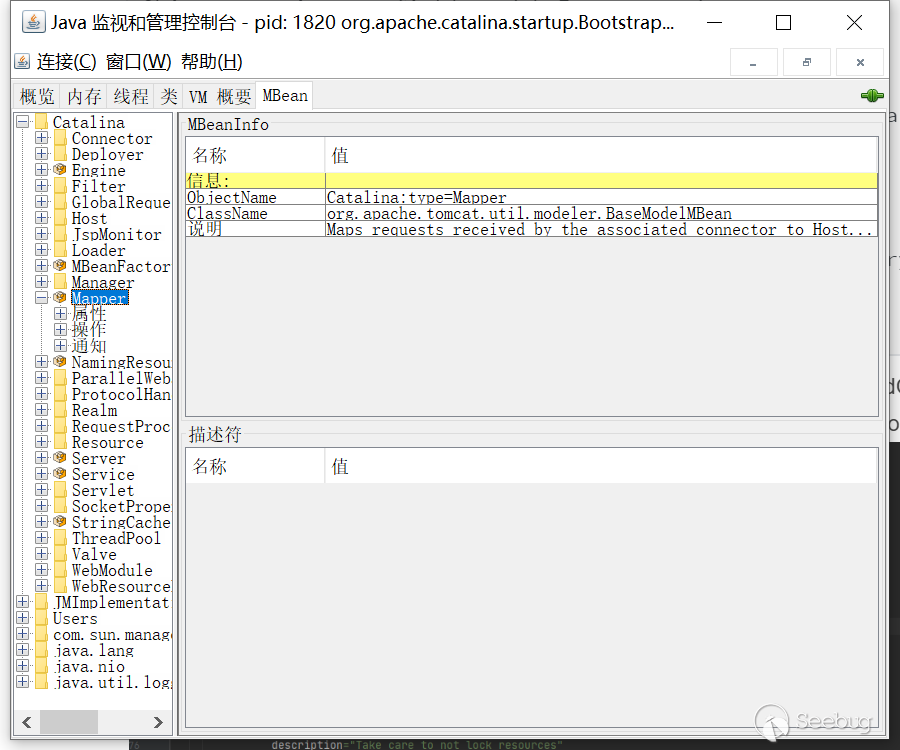Screen dimensions: 900x750
Task: Switch to the 线程 tab
Action: pyautogui.click(x=130, y=96)
